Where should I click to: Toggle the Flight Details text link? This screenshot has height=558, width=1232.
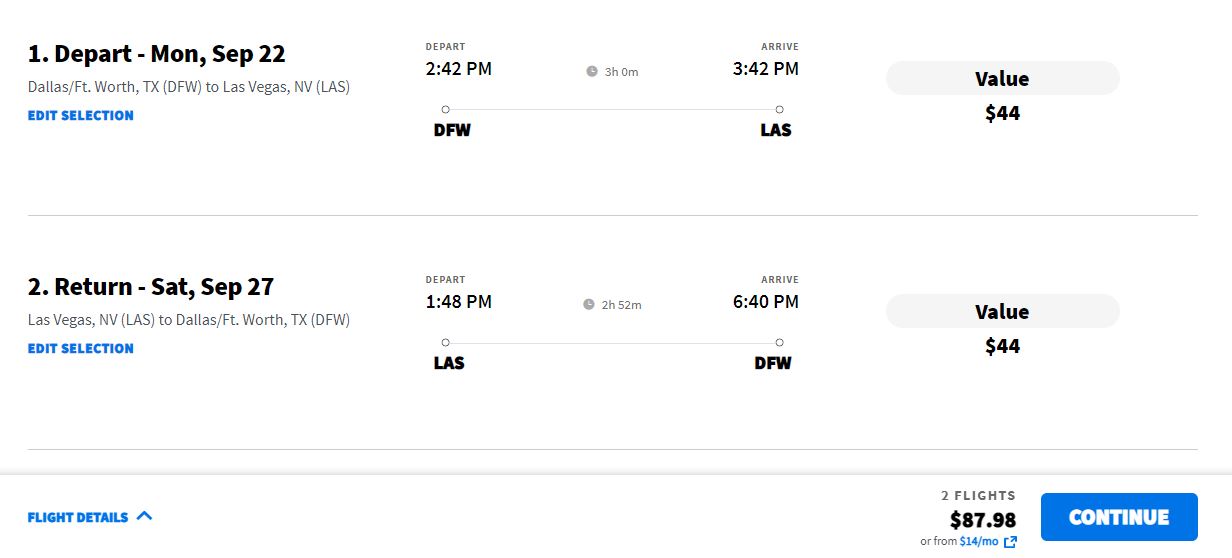click(x=78, y=517)
